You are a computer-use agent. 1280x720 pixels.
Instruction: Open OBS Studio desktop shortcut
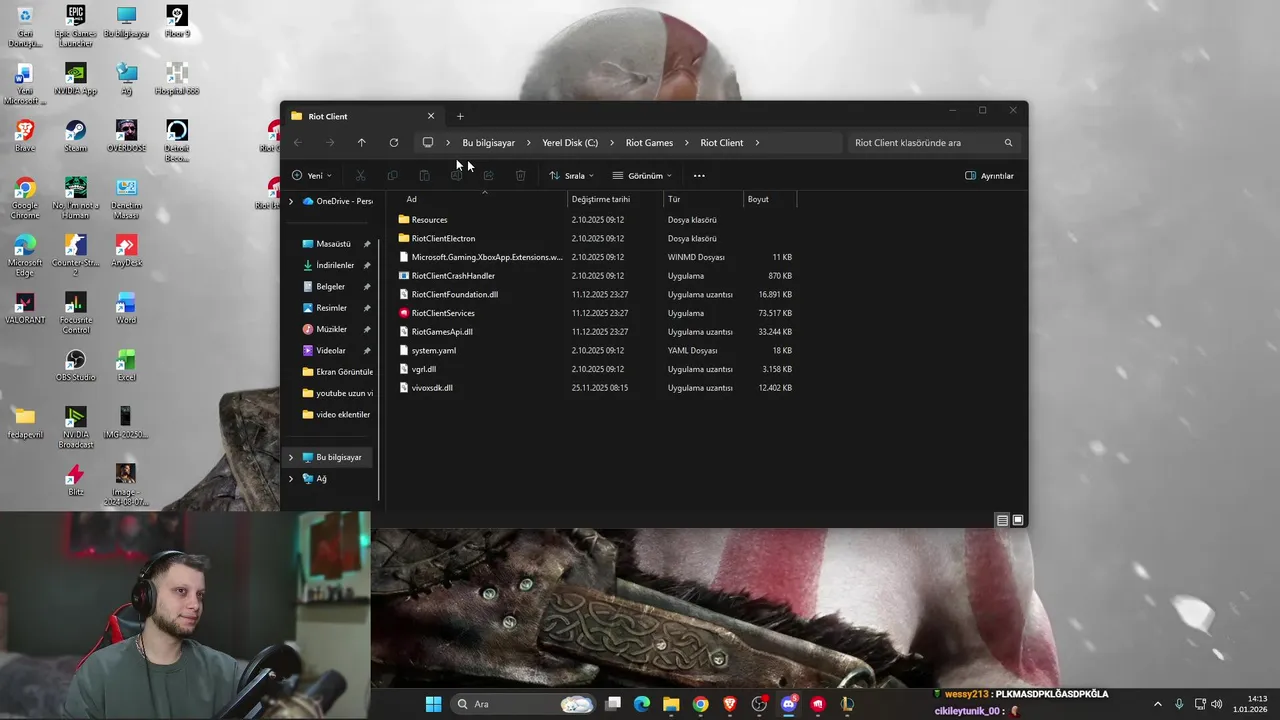coord(75,365)
